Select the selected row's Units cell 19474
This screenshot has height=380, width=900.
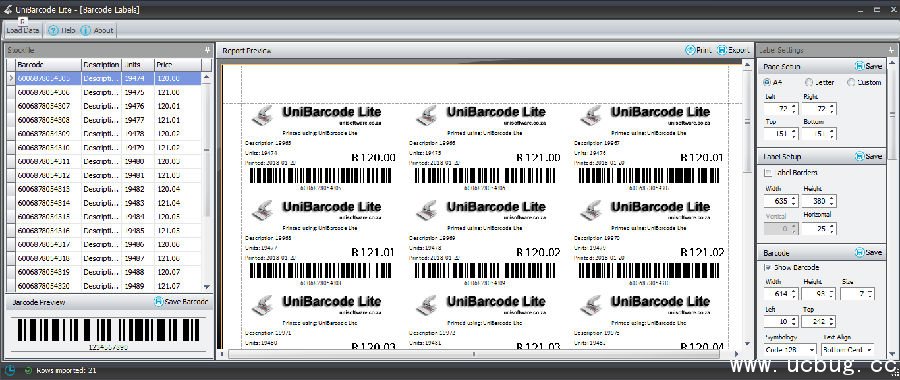(138, 78)
